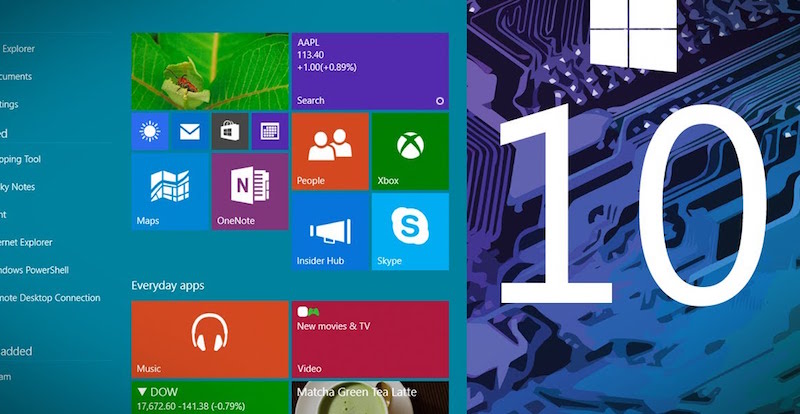Open the DOW finance tile
Viewport: 800px width, 414px height.
click(x=210, y=398)
